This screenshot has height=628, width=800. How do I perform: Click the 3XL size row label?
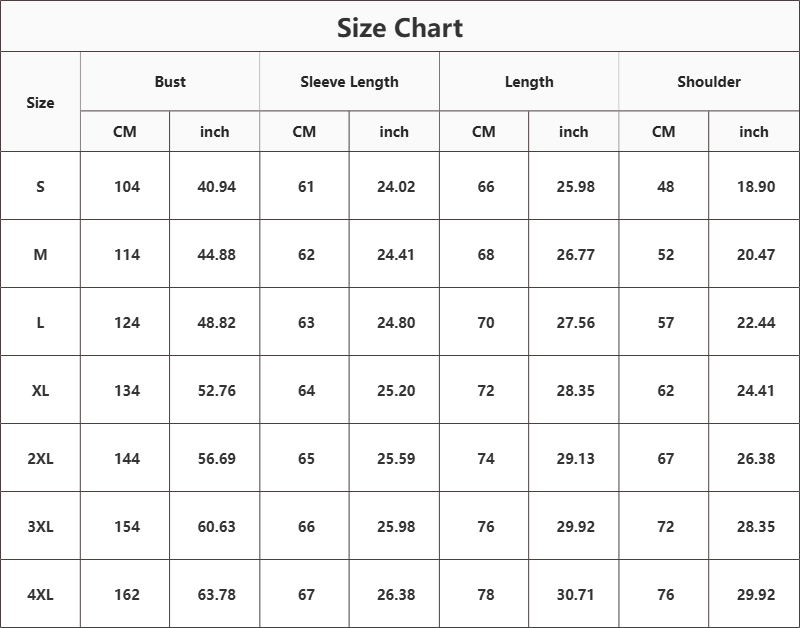pyautogui.click(x=40, y=526)
